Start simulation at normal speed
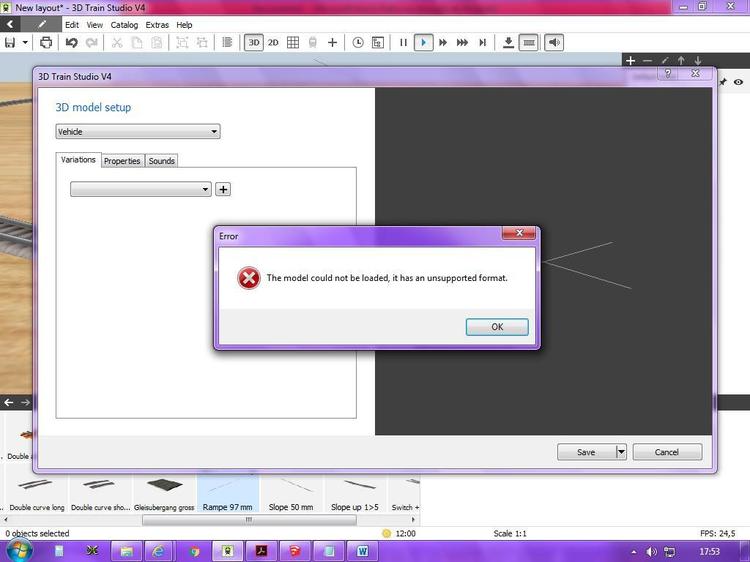The height and width of the screenshot is (562, 750). click(x=423, y=43)
